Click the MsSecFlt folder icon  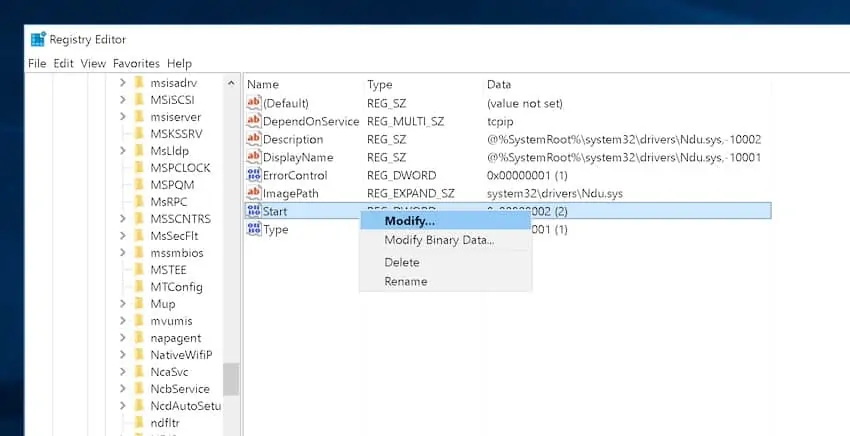[139, 235]
